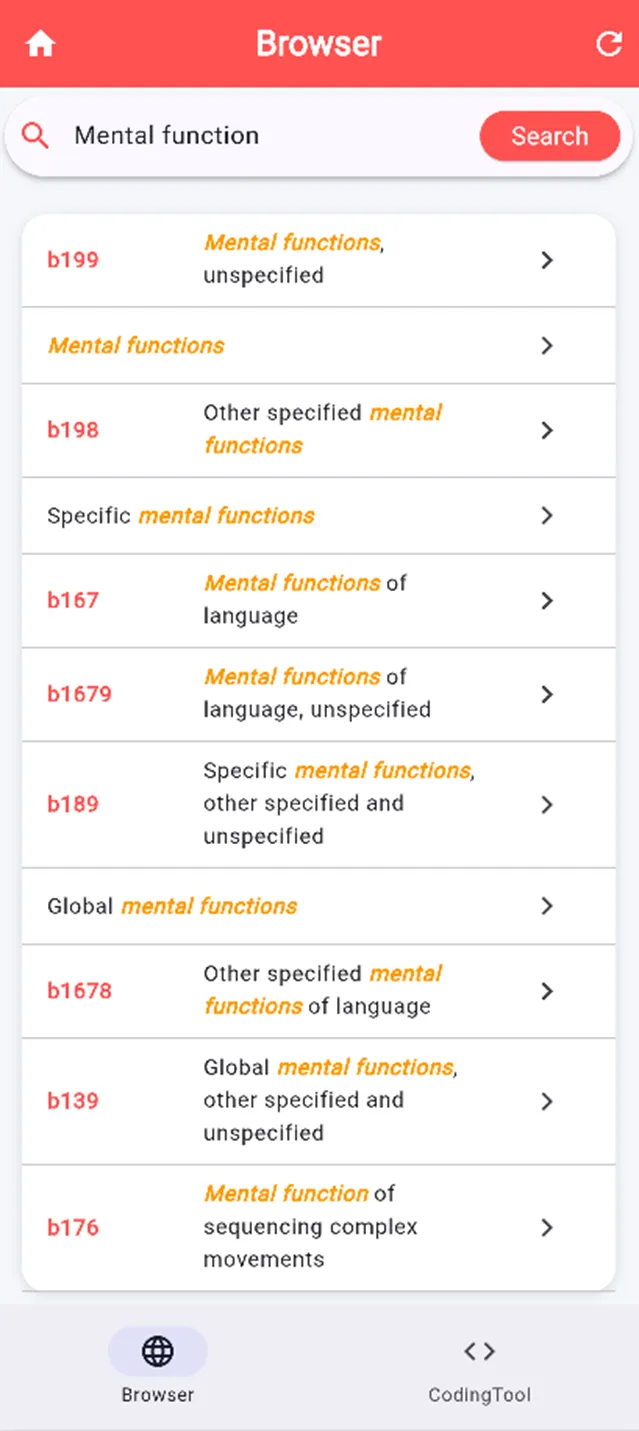Image resolution: width=639 pixels, height=1431 pixels.
Task: Select Mental functions of language result
Action: point(304,599)
